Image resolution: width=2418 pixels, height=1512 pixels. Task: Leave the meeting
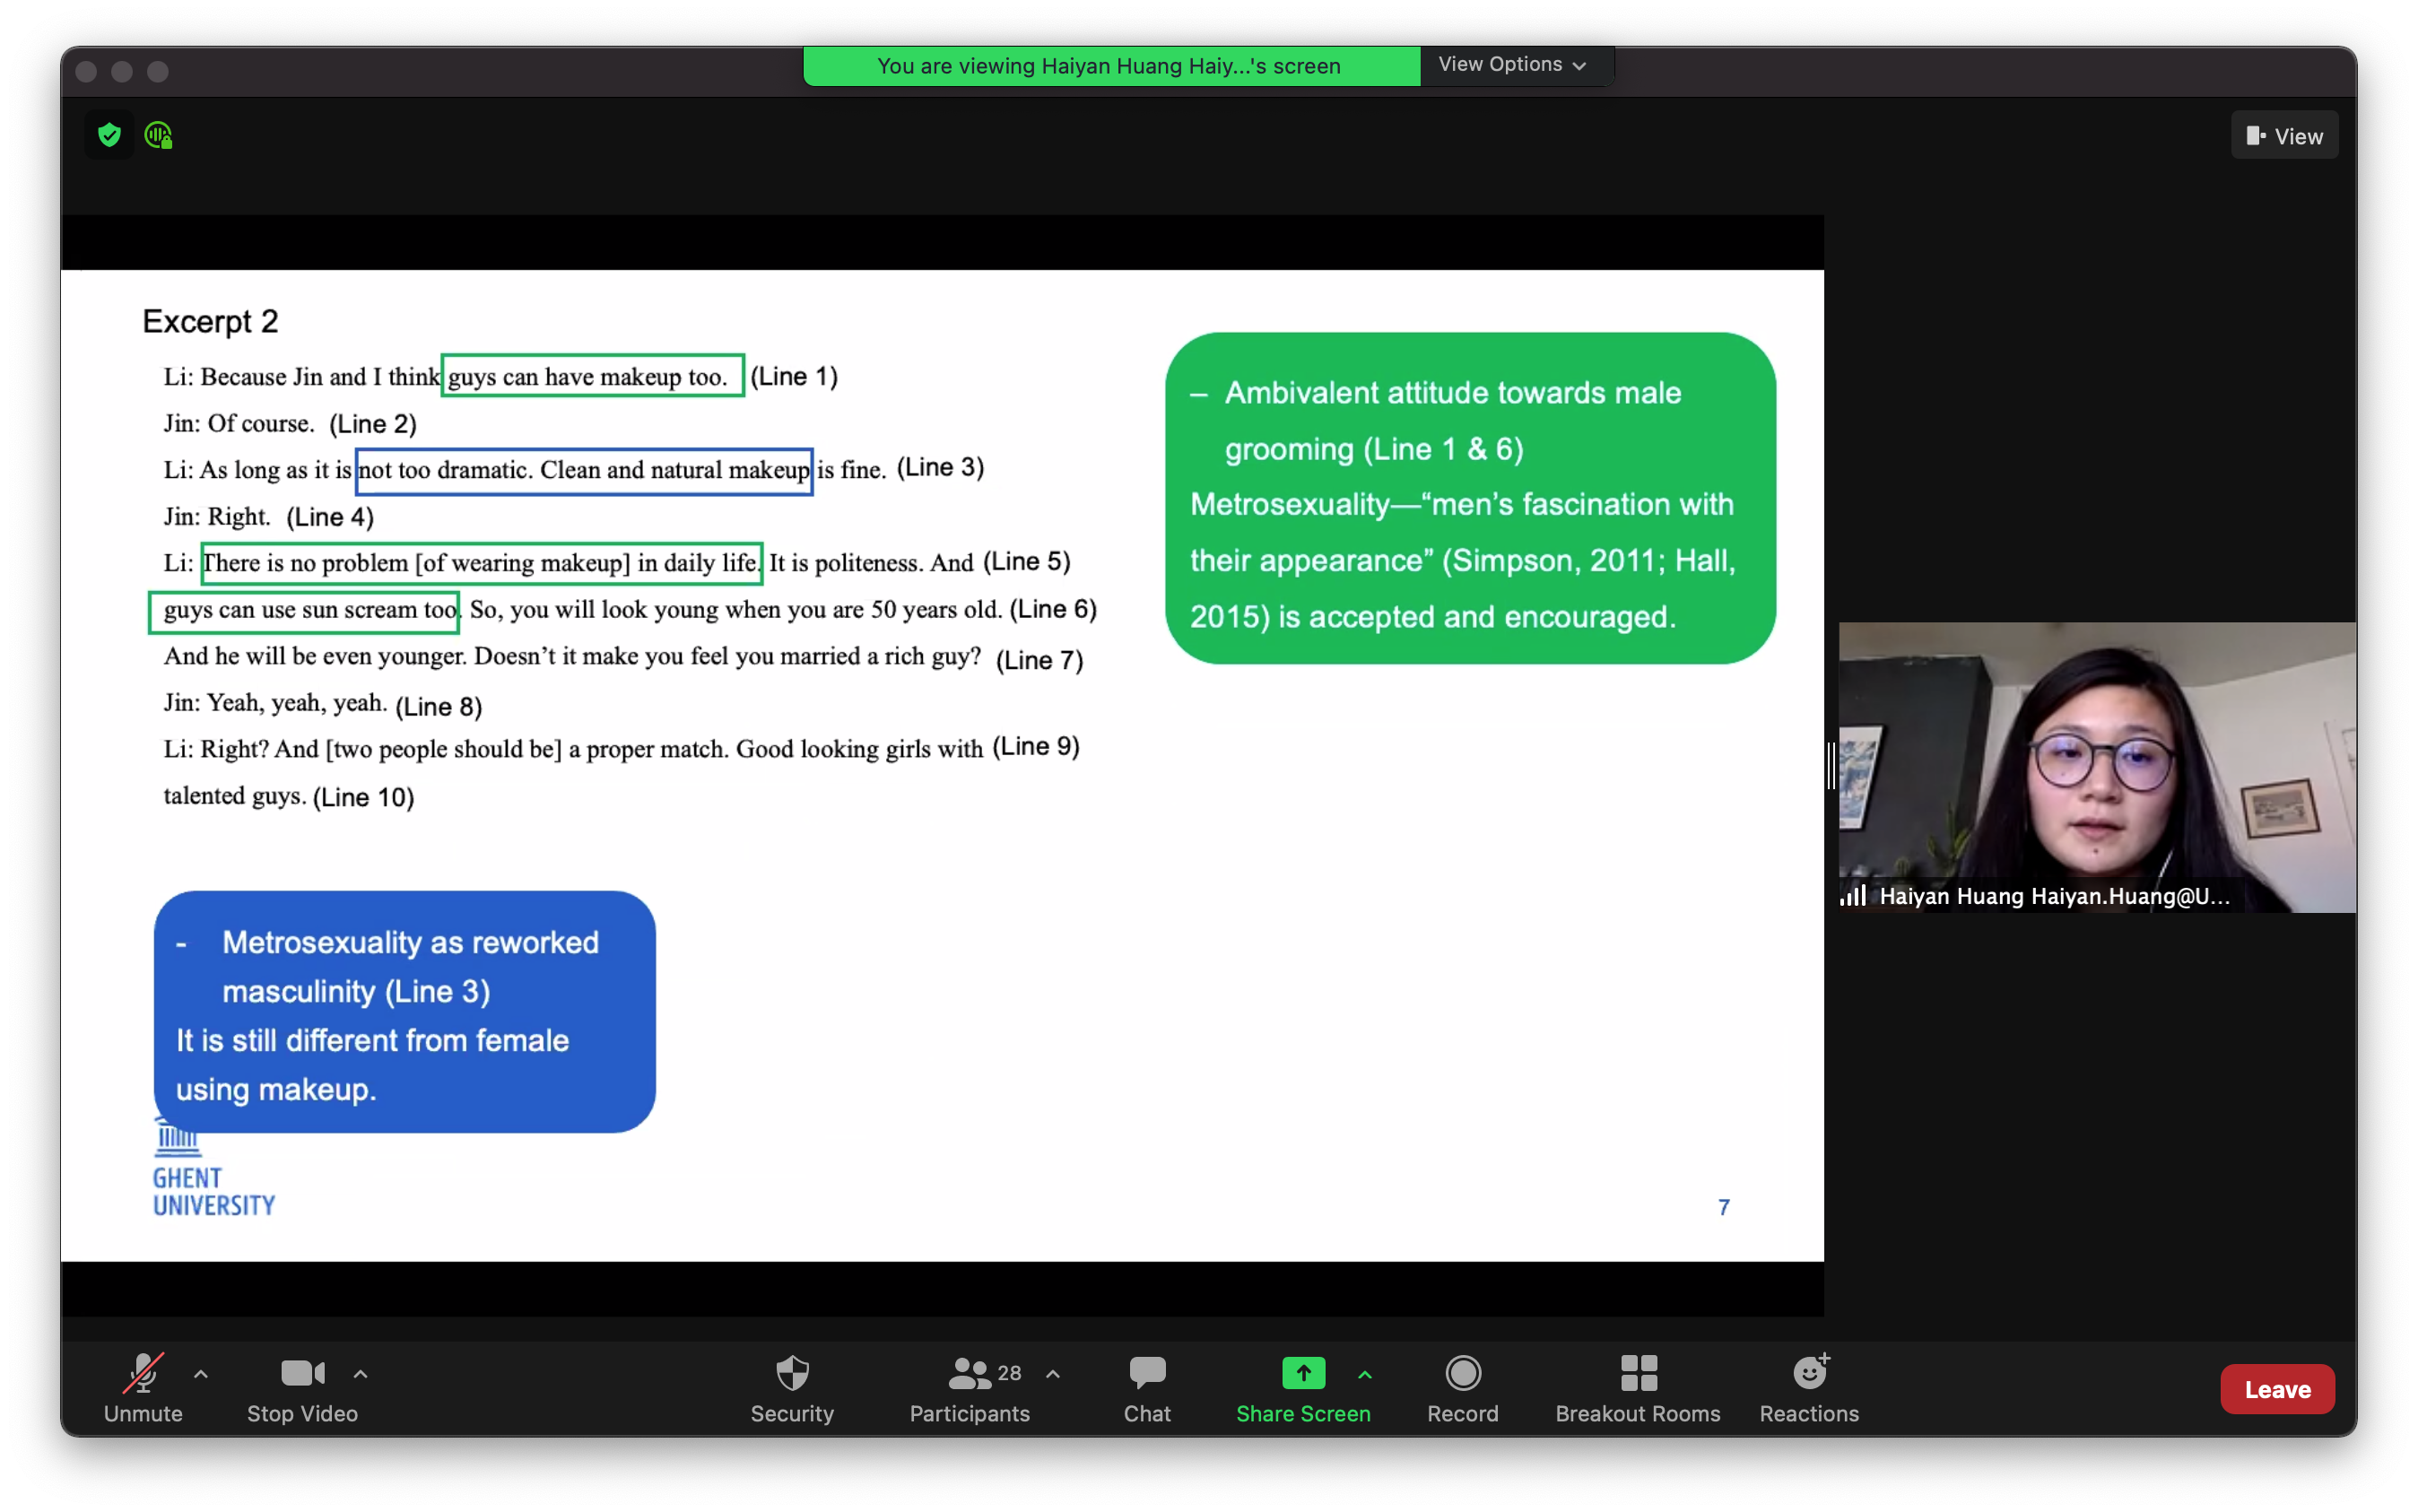[x=2277, y=1389]
